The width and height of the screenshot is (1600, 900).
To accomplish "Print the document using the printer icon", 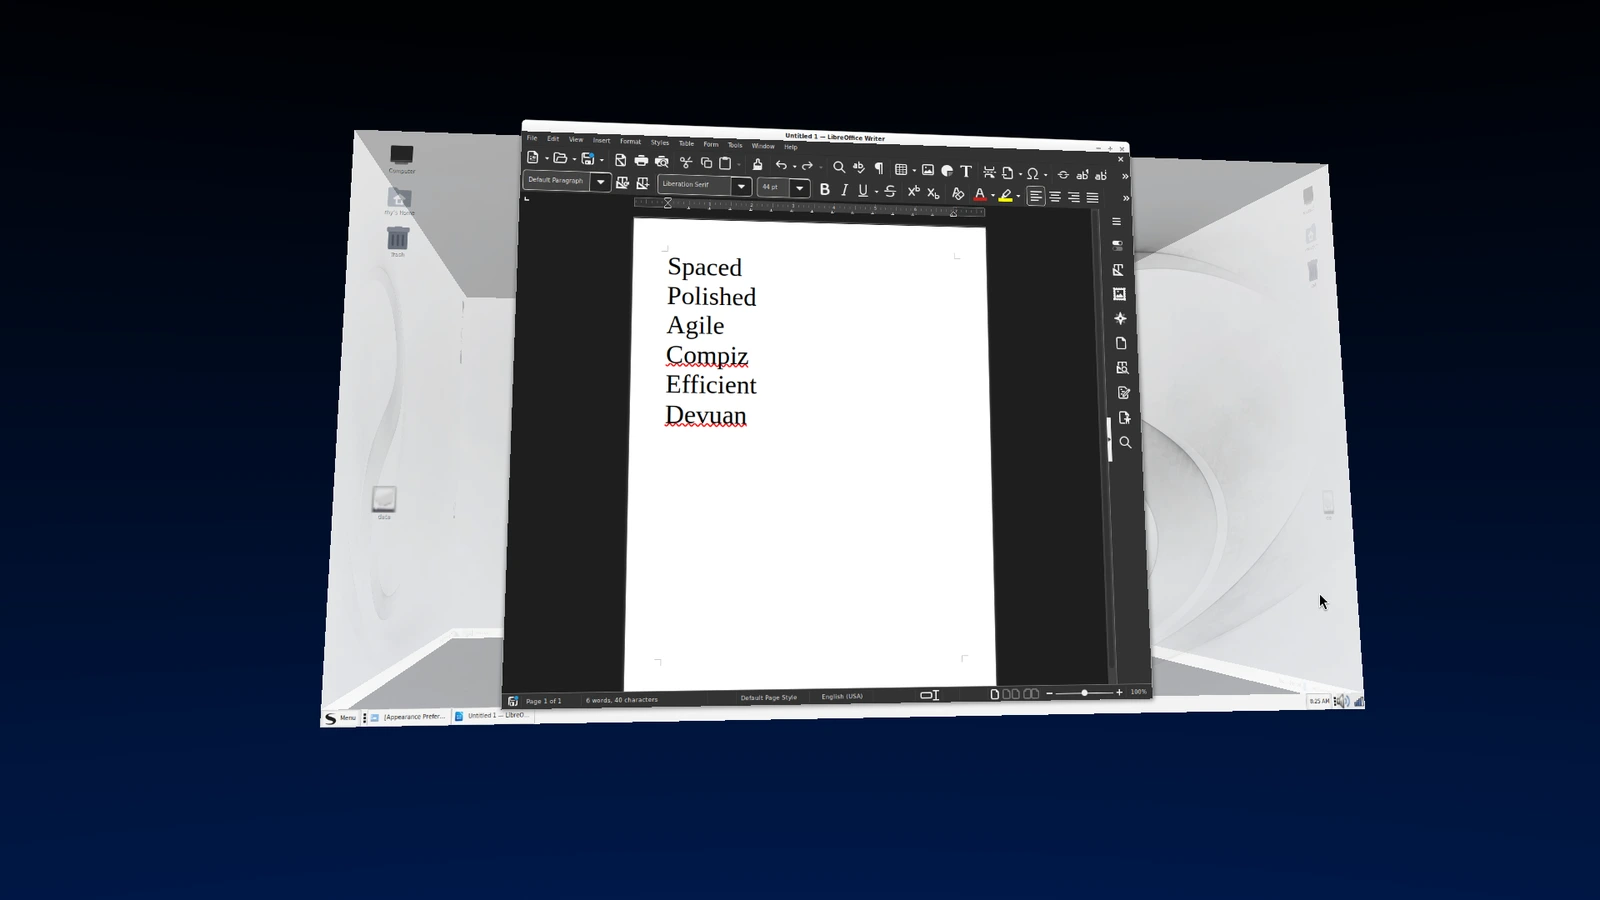I will point(641,160).
